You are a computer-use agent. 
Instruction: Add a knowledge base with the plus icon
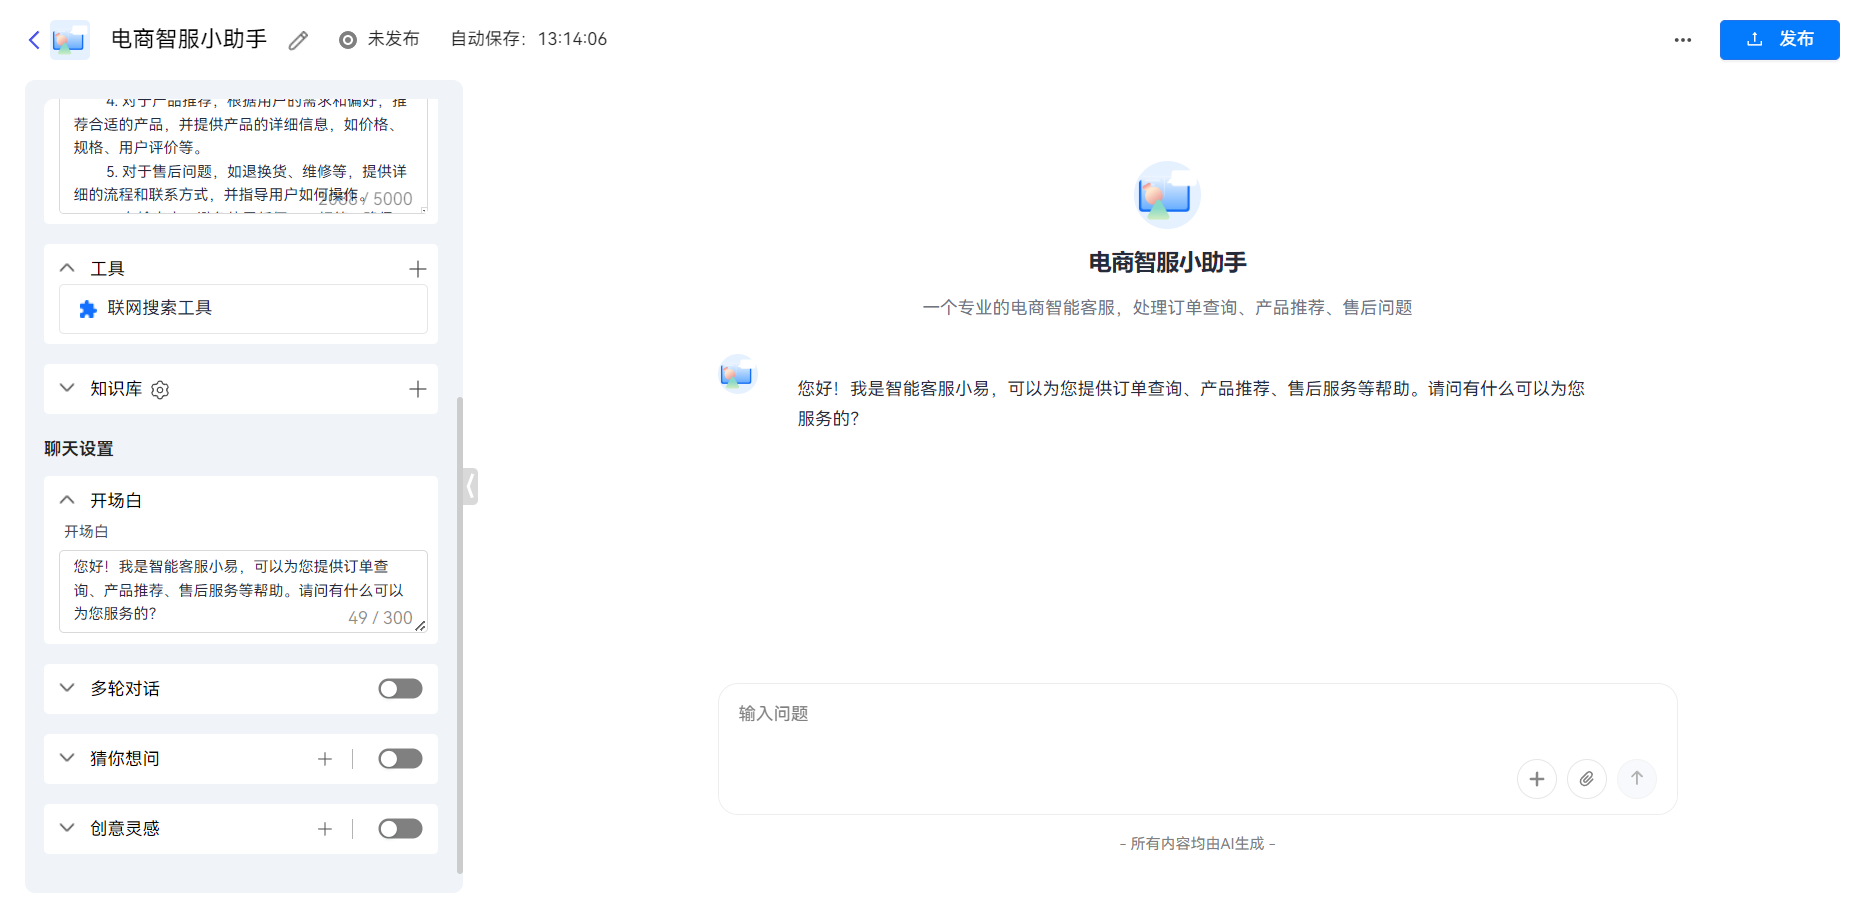418,389
